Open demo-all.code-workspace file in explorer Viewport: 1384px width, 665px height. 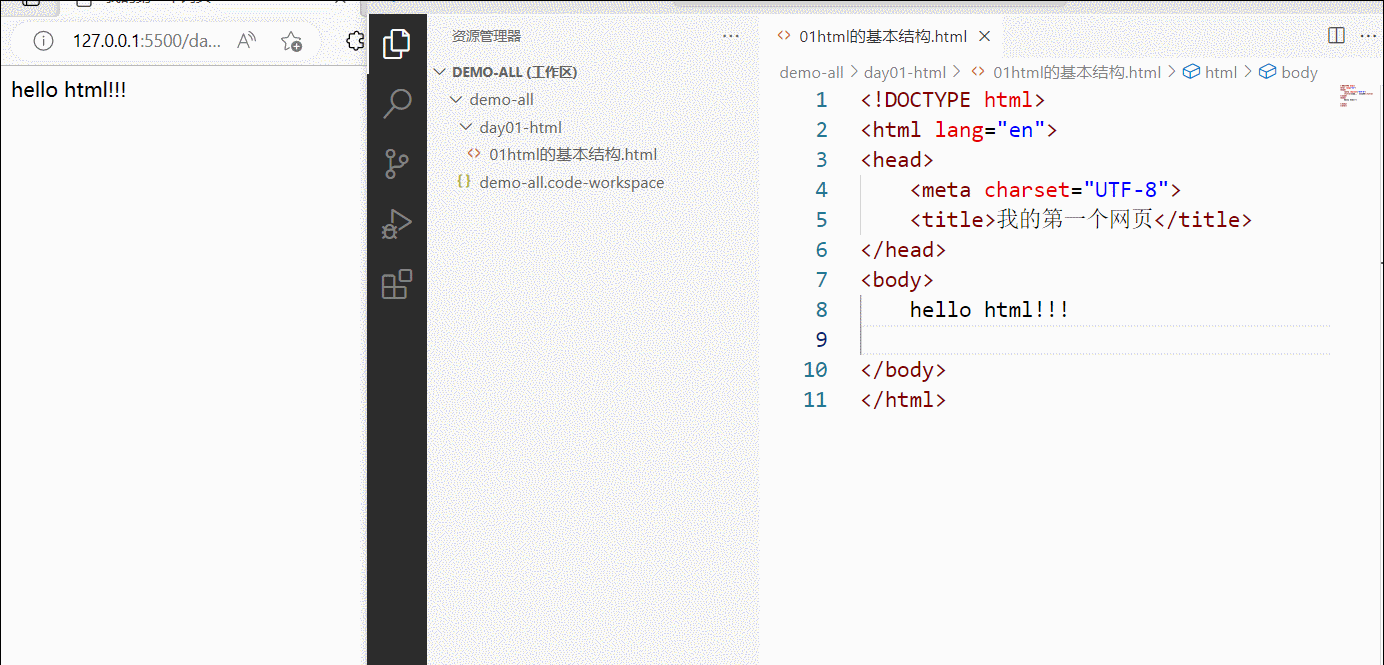click(571, 183)
